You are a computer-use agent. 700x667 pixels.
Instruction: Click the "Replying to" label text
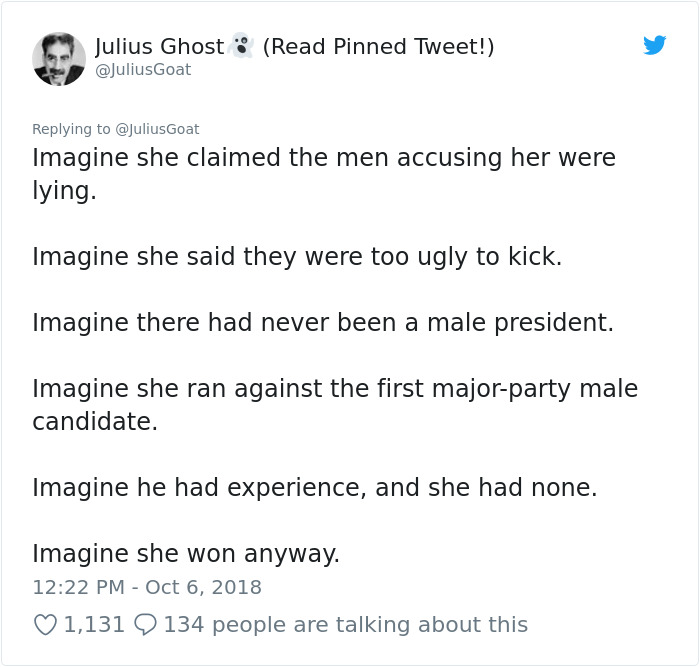[72, 129]
